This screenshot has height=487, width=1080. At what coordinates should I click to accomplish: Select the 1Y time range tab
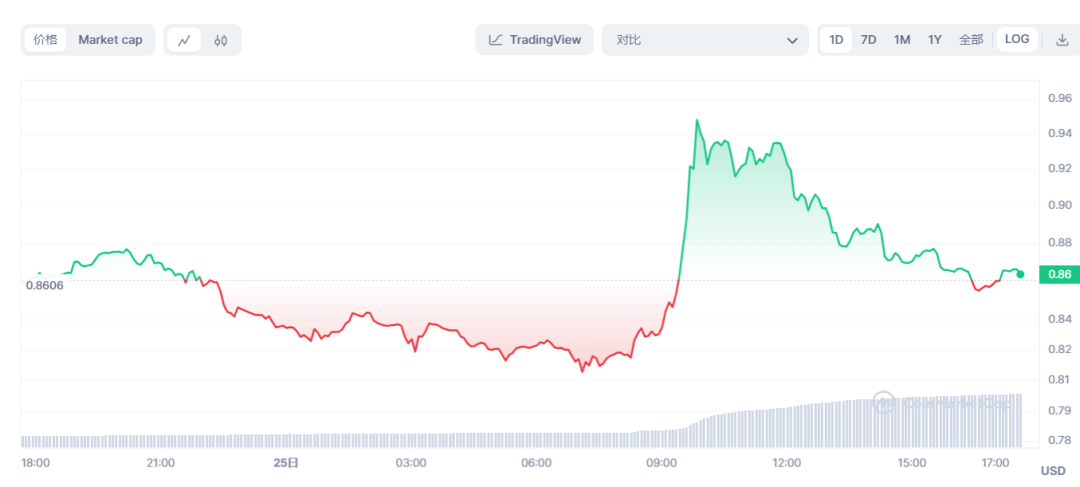pos(935,40)
